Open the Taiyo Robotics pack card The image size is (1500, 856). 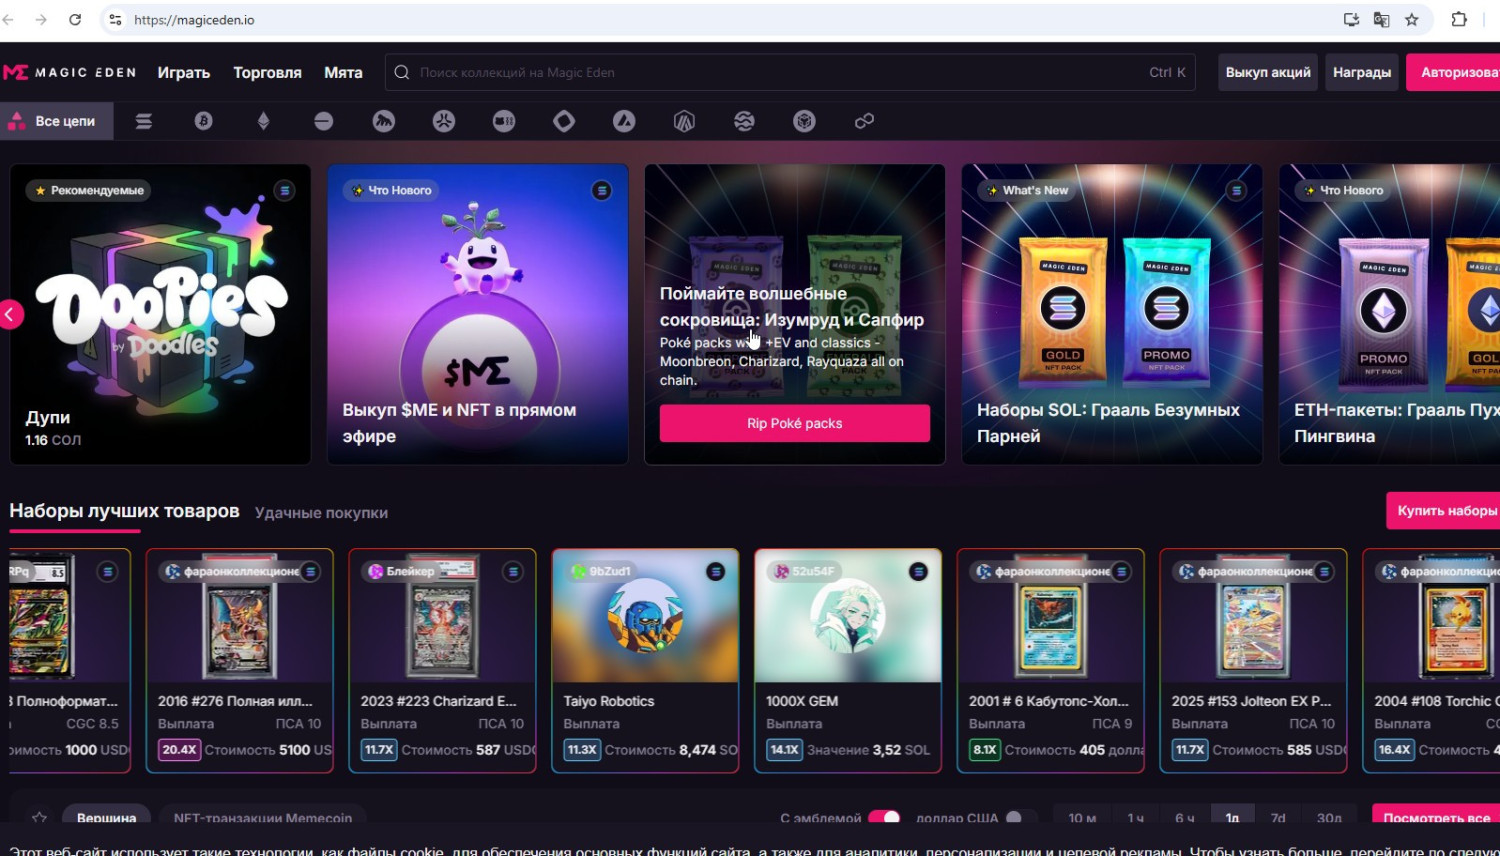tap(645, 660)
